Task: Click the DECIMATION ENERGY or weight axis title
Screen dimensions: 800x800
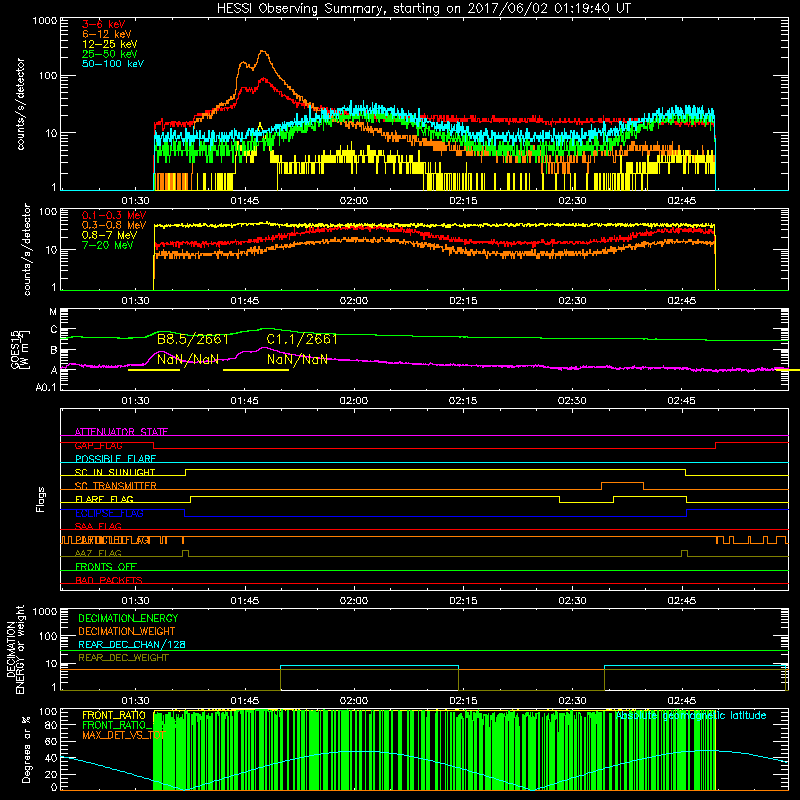Action: pos(15,650)
